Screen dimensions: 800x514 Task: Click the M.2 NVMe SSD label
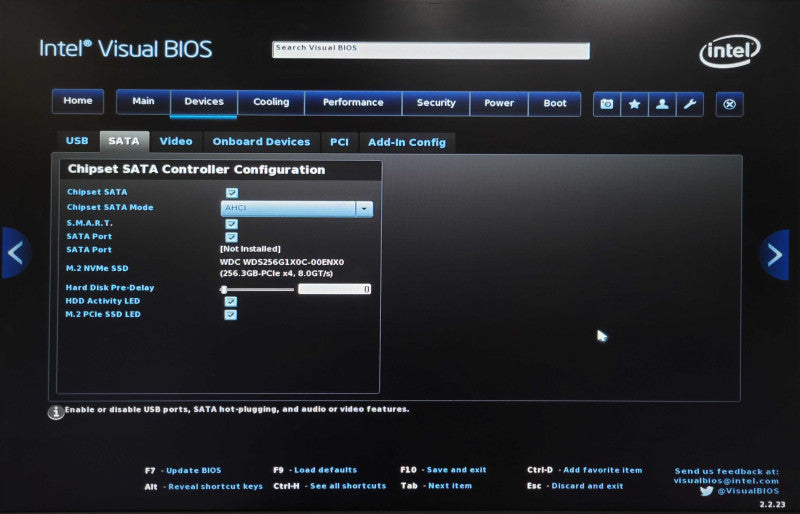coord(97,268)
